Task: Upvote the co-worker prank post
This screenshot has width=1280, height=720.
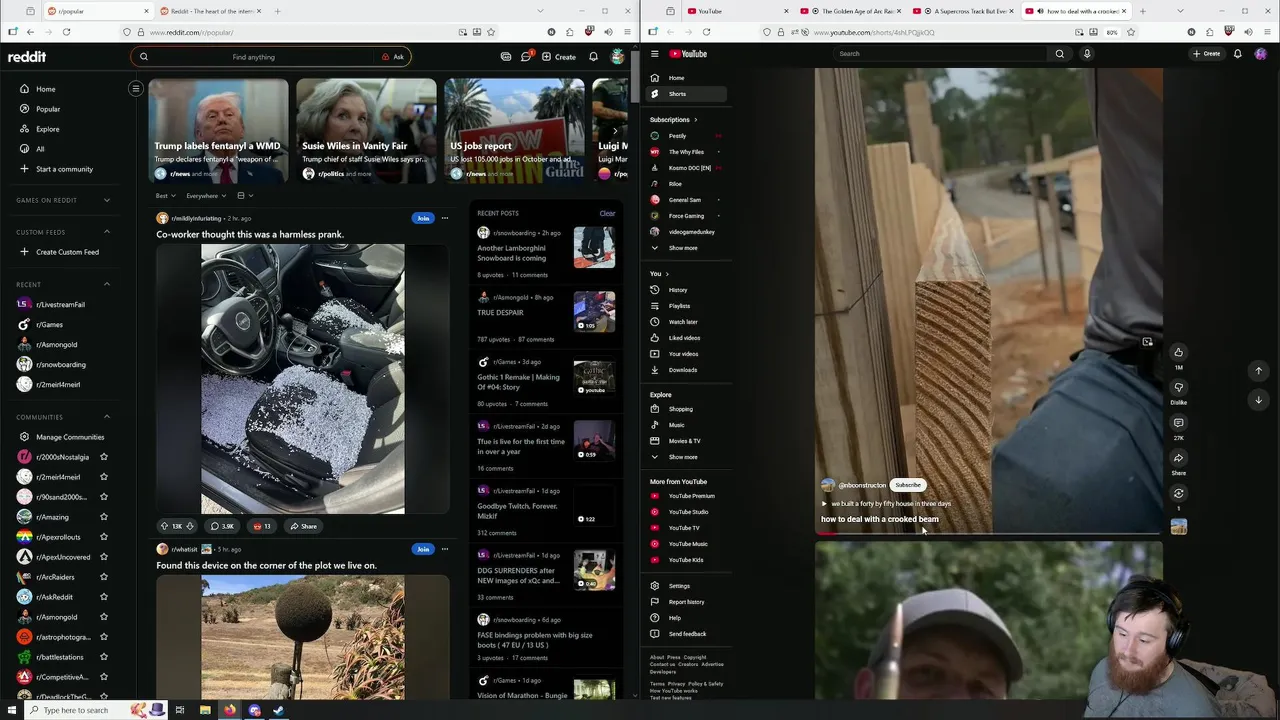Action: coord(164,526)
